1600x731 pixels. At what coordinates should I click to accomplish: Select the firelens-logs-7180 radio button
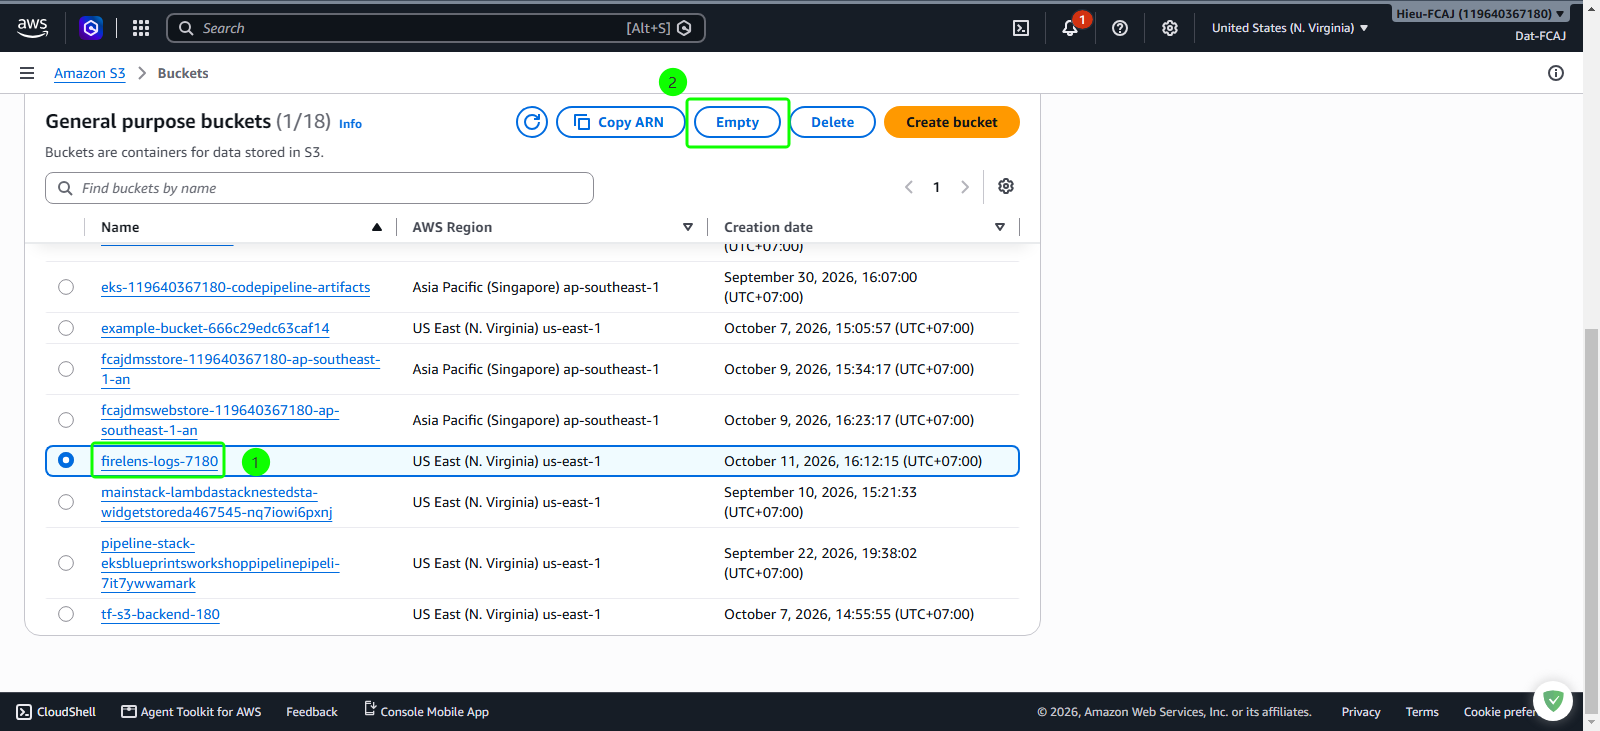coord(66,460)
